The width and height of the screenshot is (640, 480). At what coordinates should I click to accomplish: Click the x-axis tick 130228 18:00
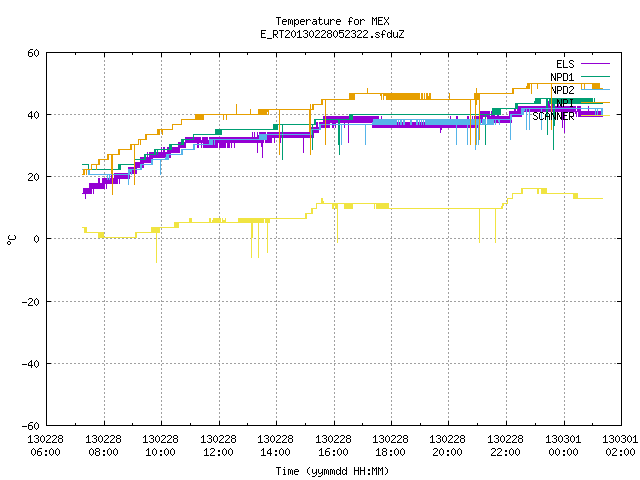(391, 445)
